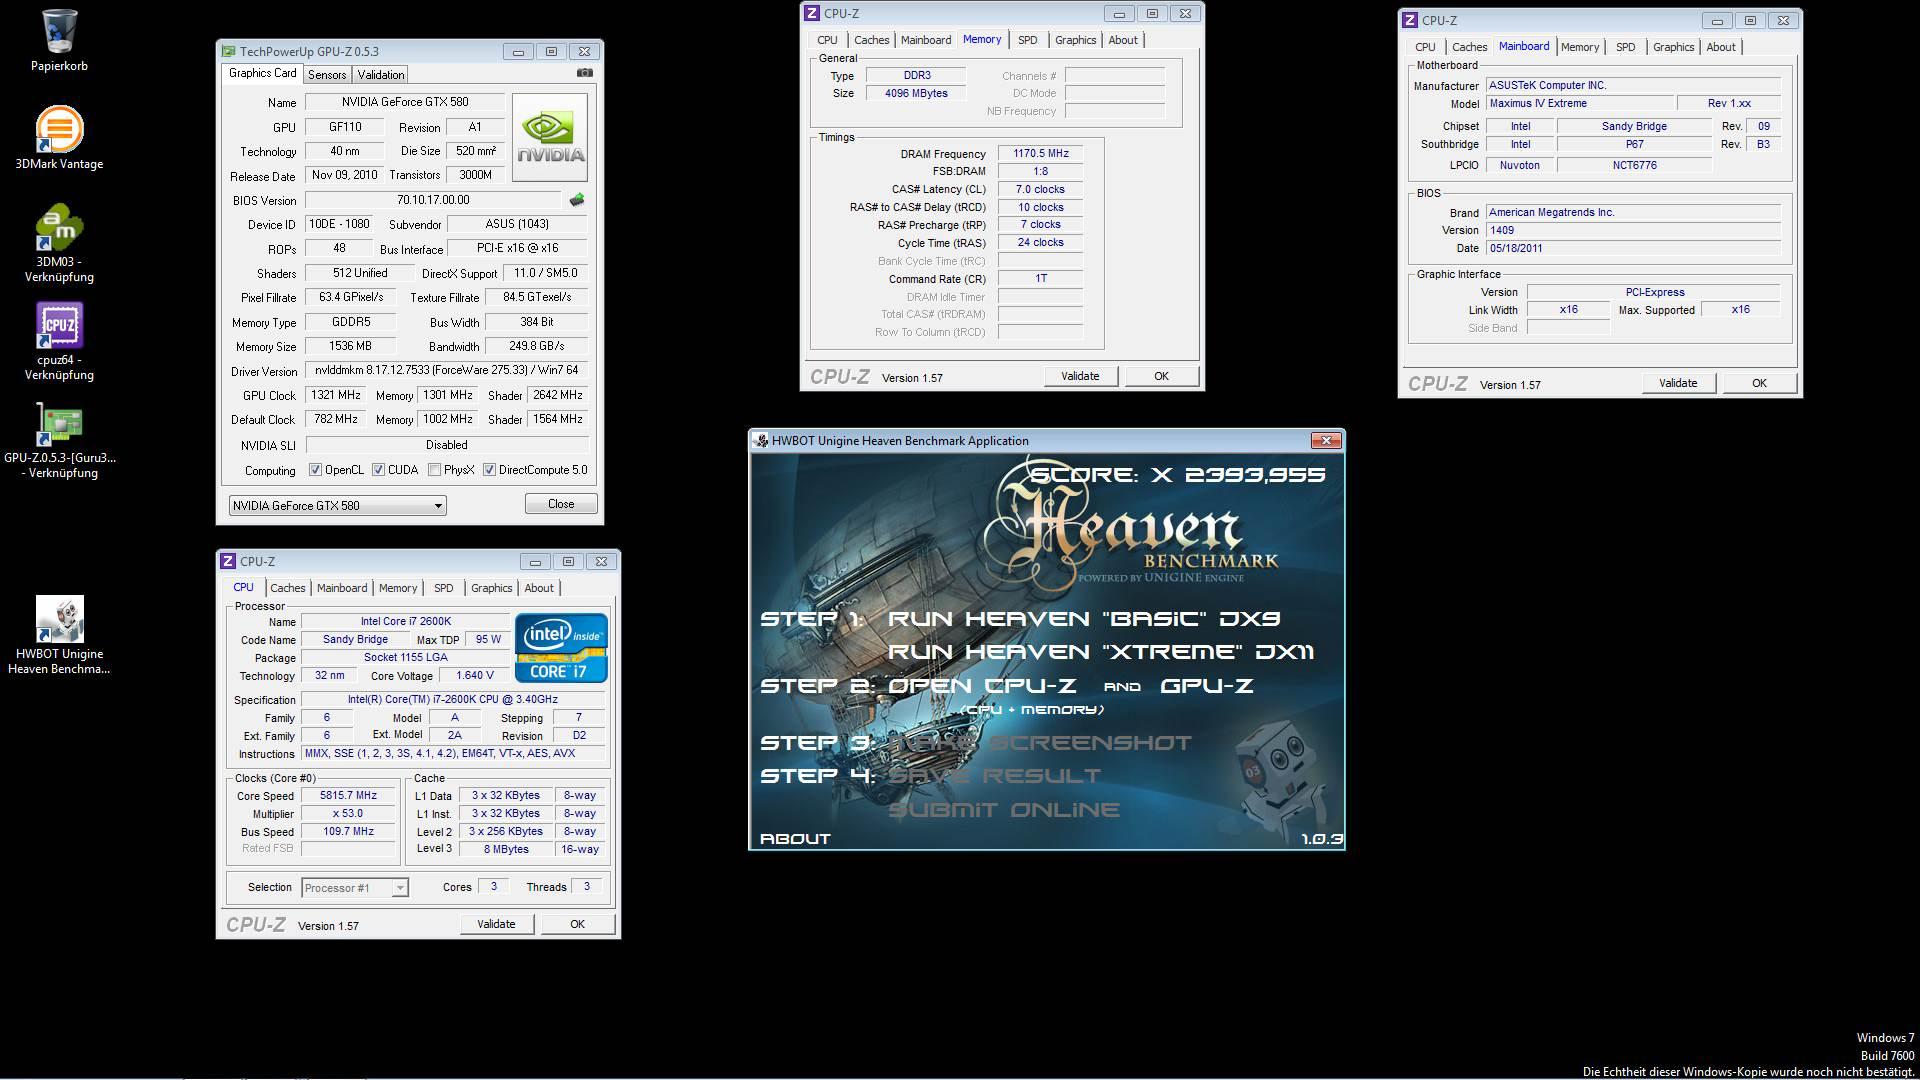Click the Heaven score X 2393.955
This screenshot has height=1080, width=1920.
click(x=1178, y=475)
